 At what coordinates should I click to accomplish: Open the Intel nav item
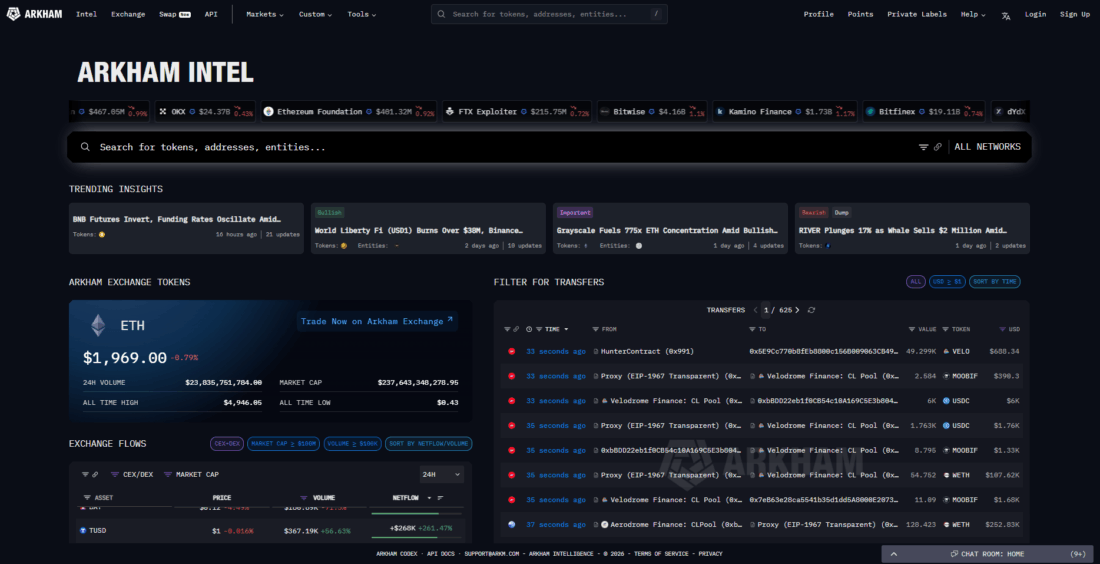86,14
